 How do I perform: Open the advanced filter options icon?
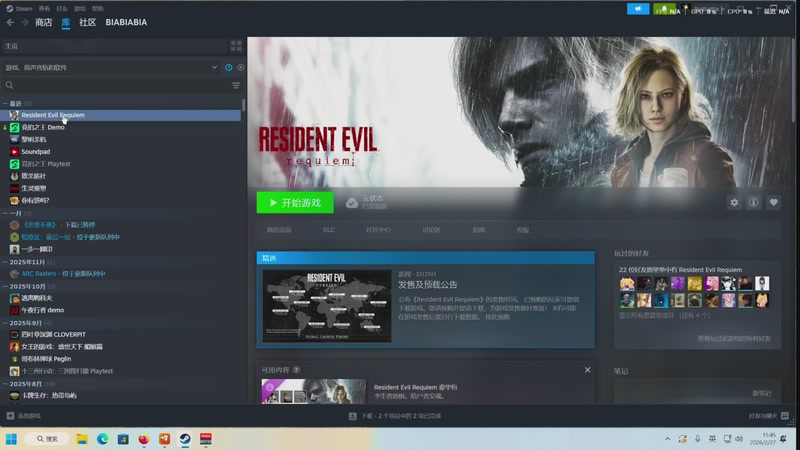click(236, 85)
